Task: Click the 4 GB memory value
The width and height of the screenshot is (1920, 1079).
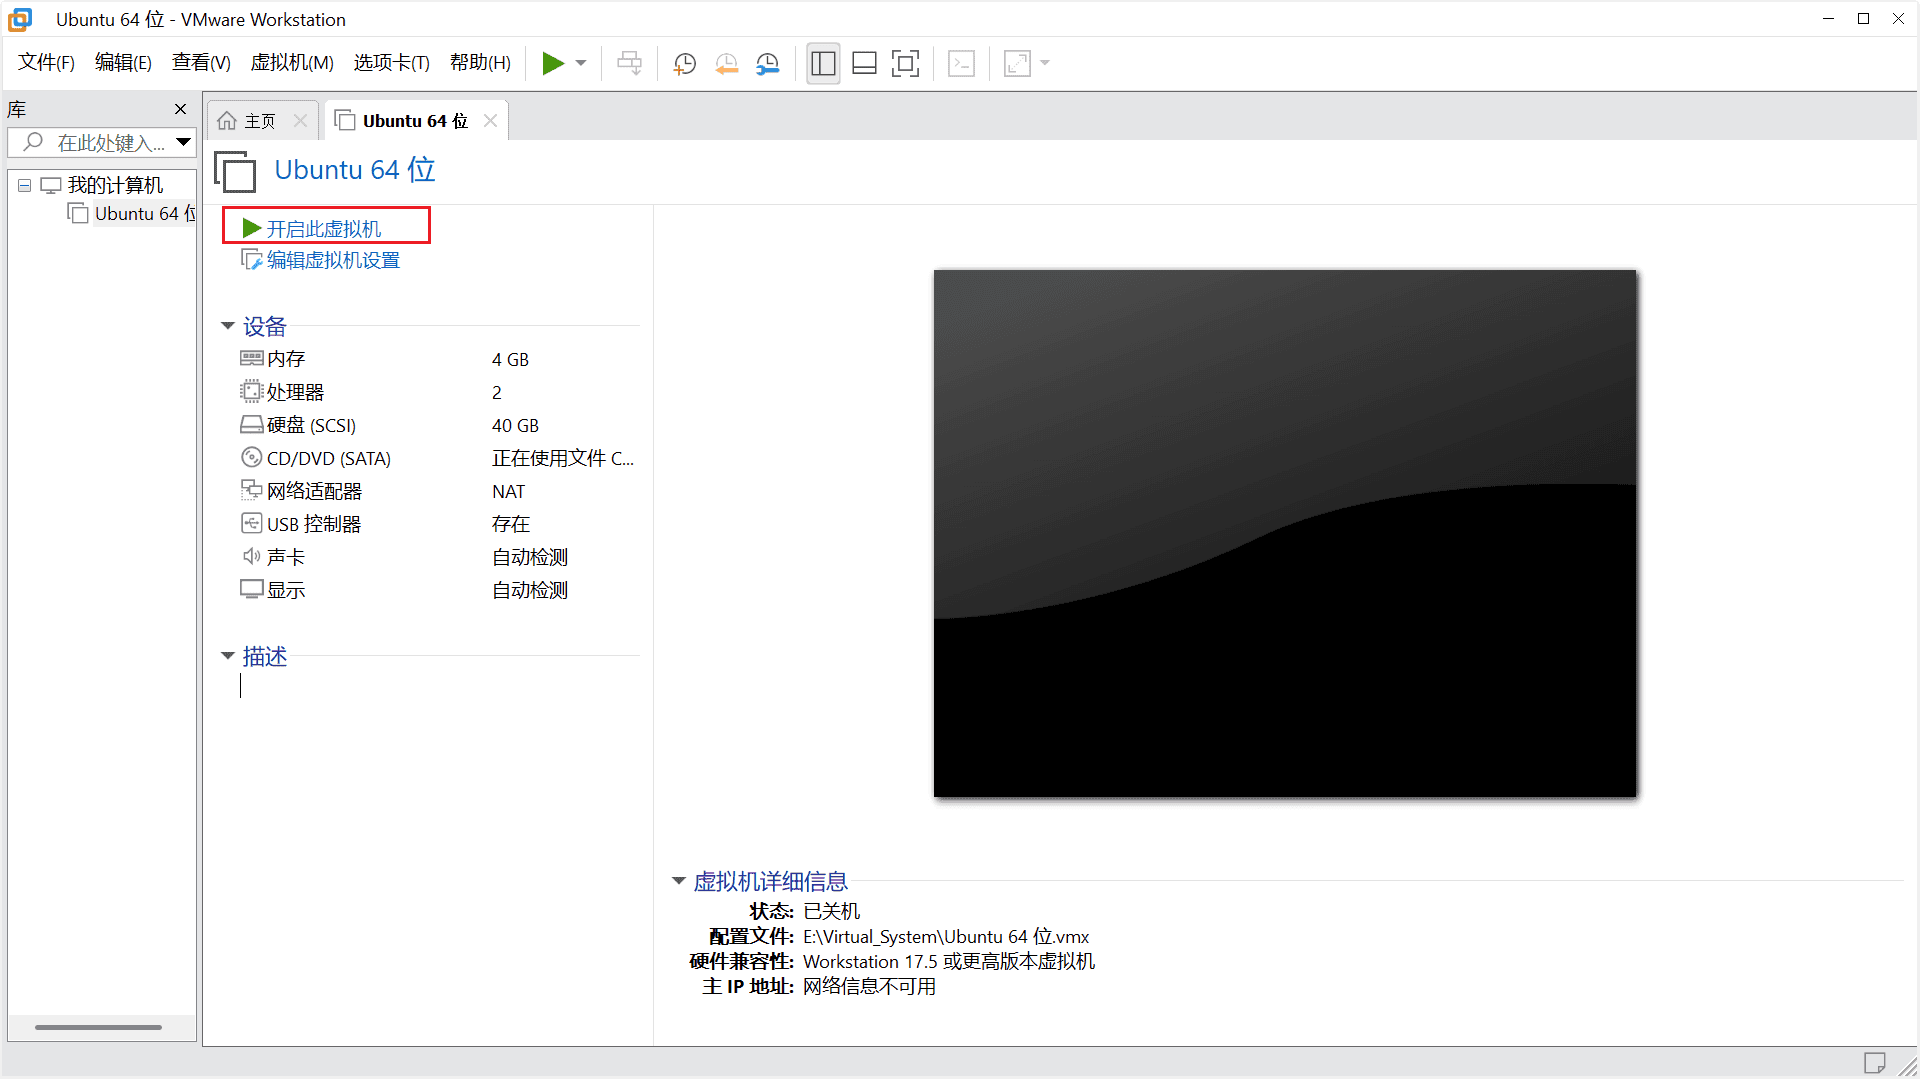Action: click(x=510, y=360)
